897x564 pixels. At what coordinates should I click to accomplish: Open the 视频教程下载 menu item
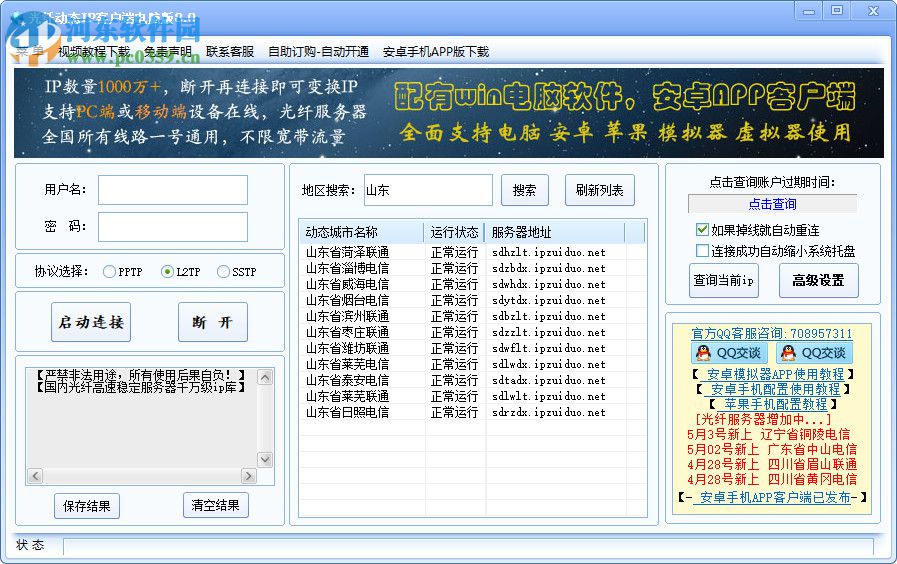(94, 52)
